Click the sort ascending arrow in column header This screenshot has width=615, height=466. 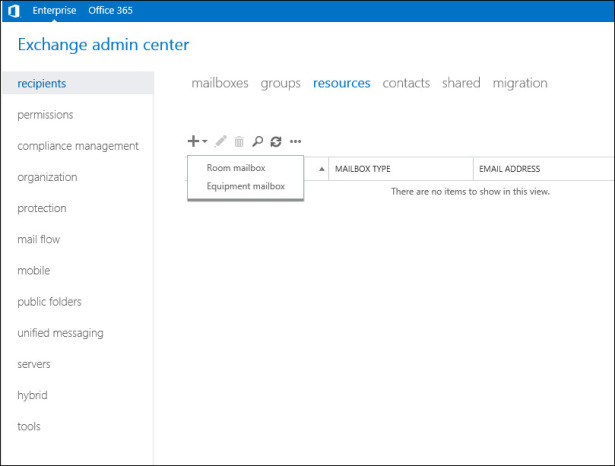(x=322, y=169)
